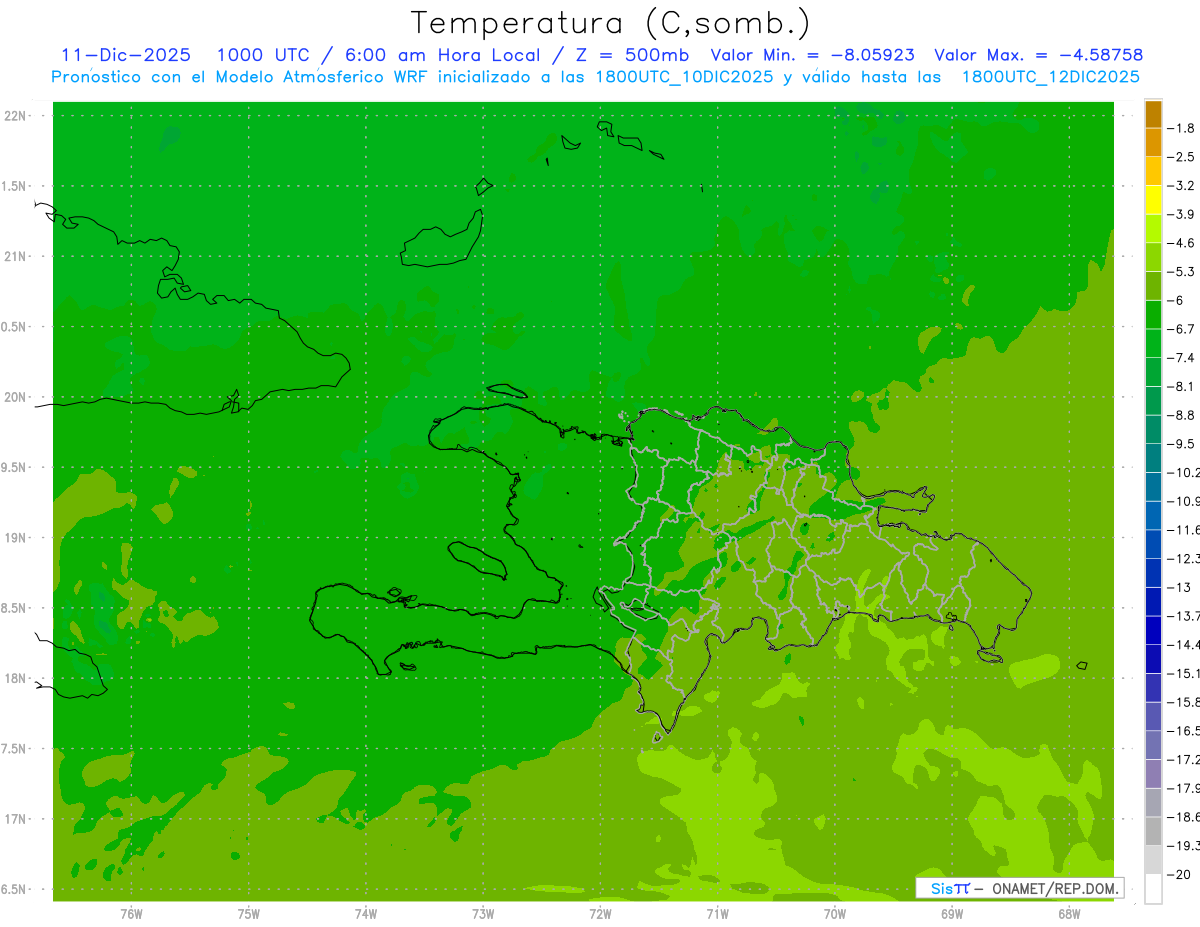Click the '18N' latitude label

point(17,678)
